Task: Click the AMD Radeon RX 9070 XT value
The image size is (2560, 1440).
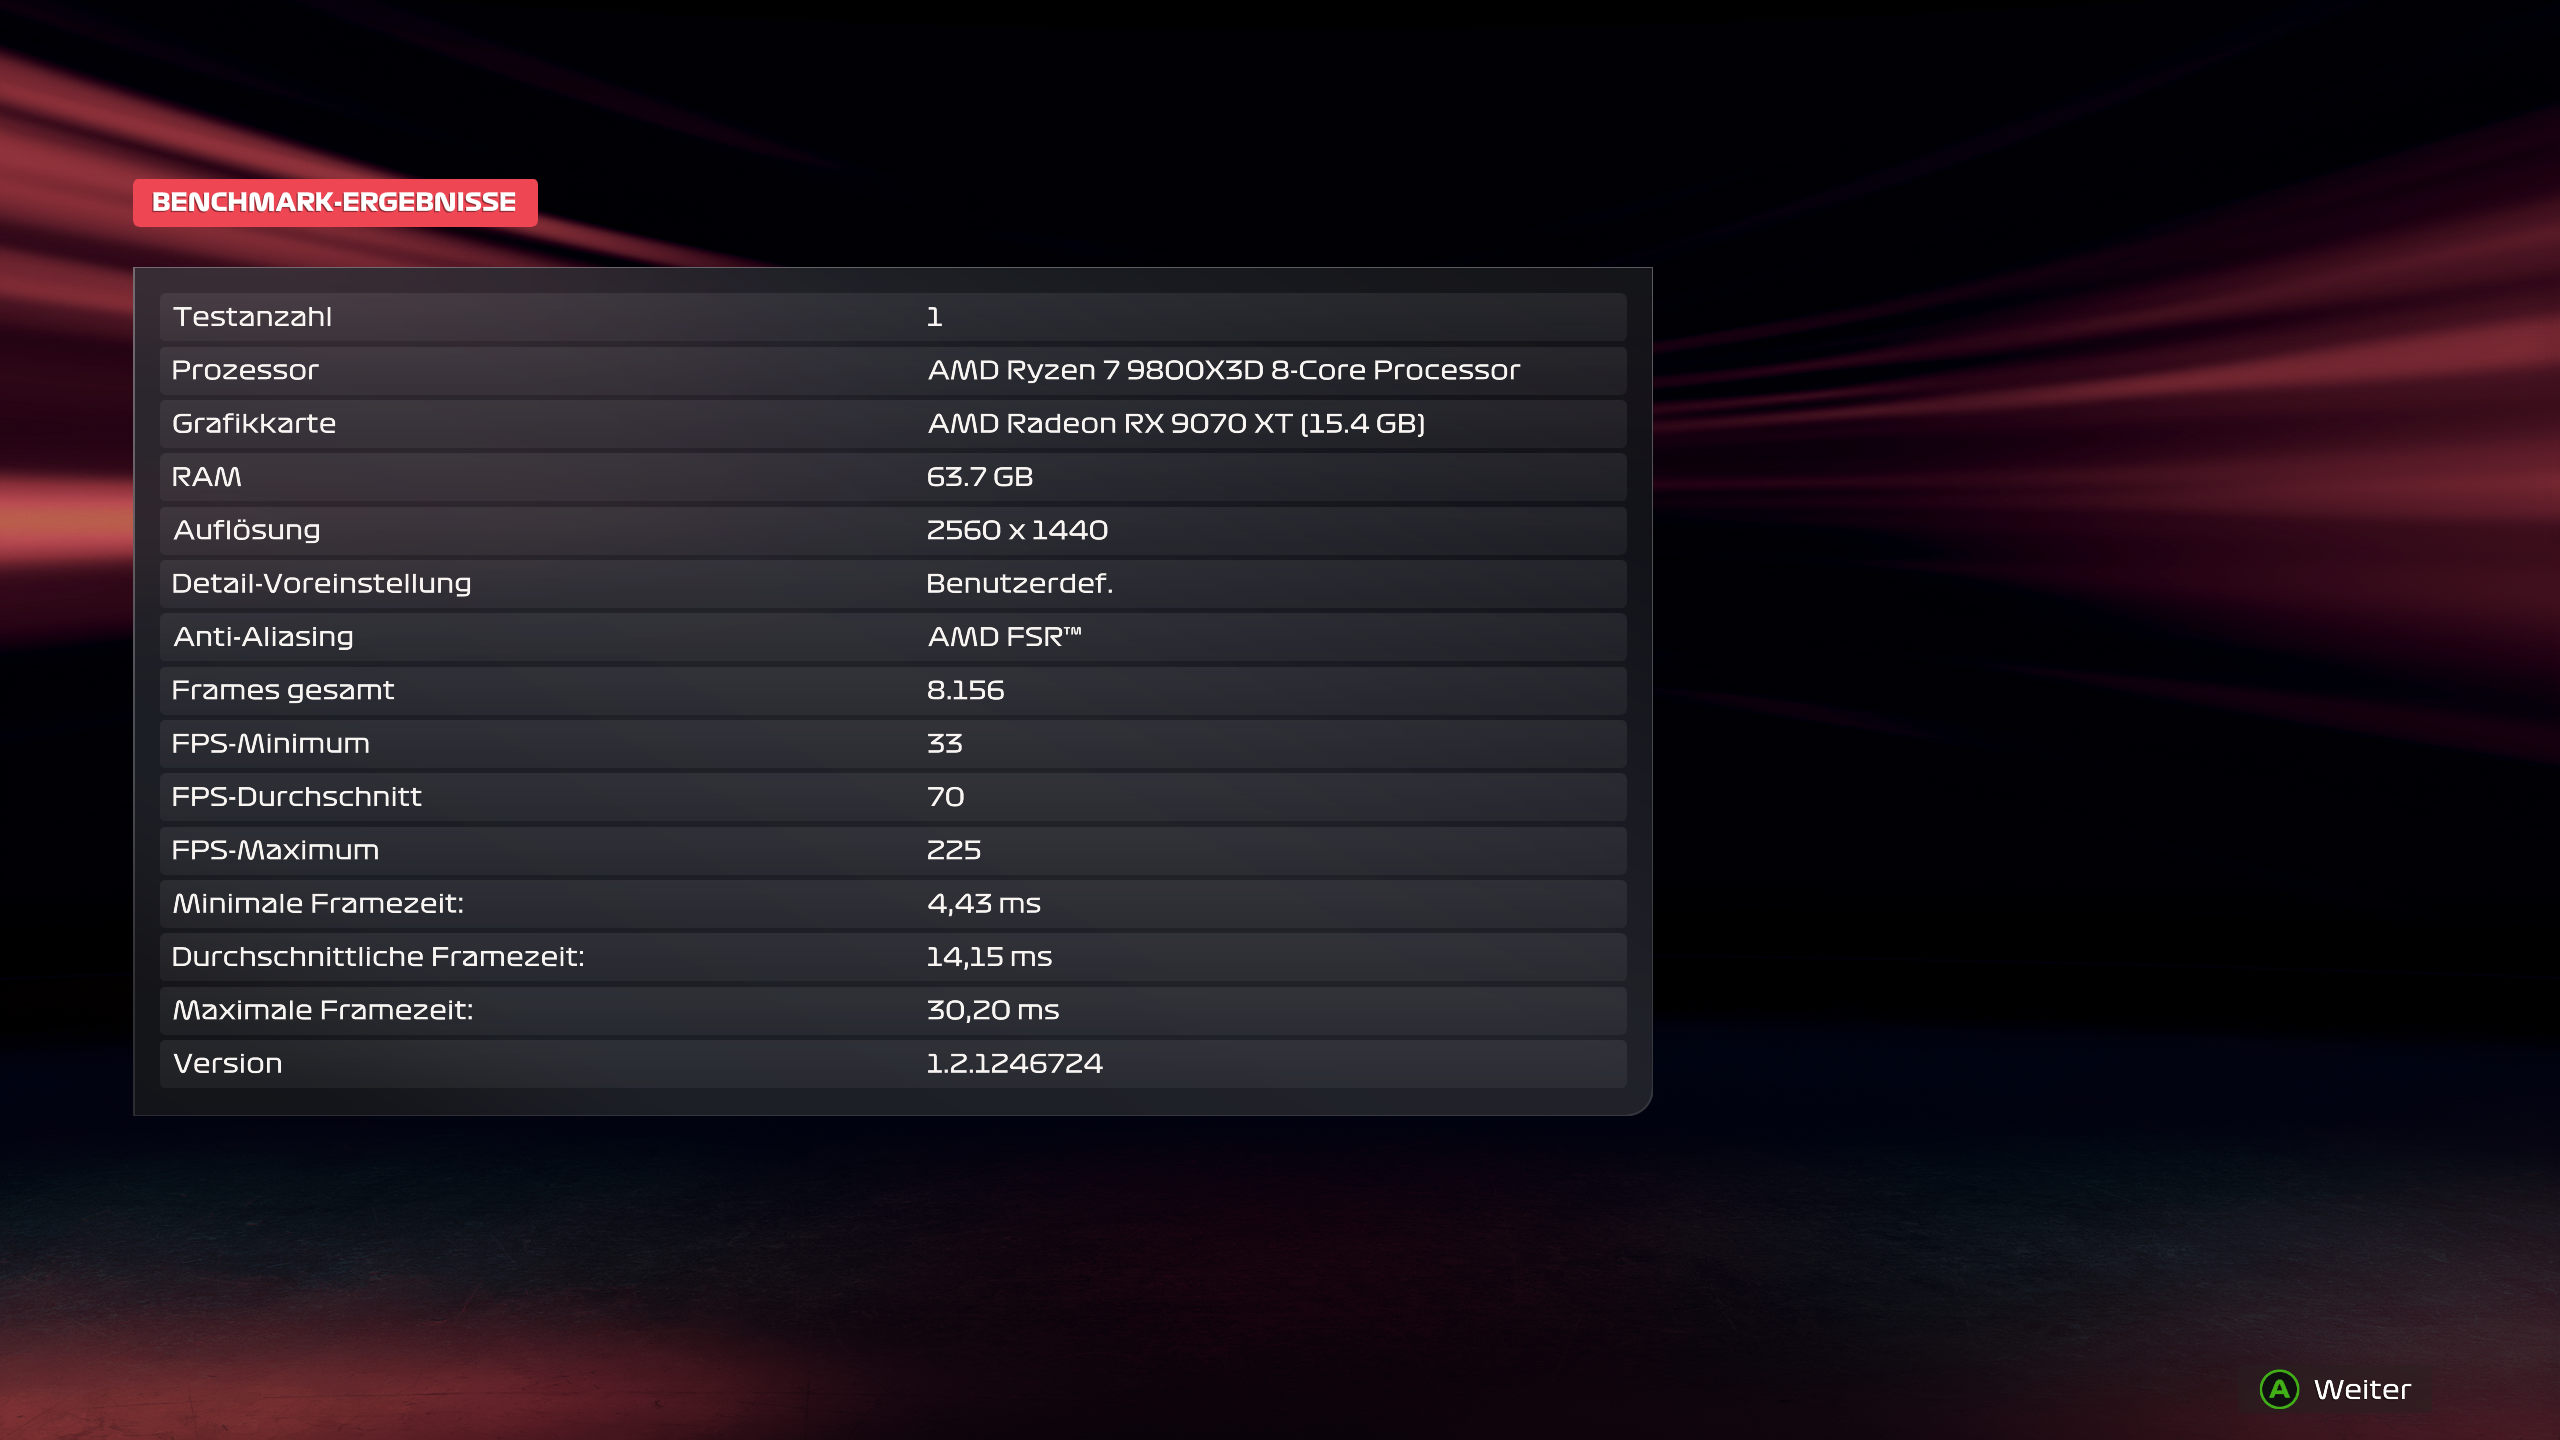Action: click(x=1176, y=424)
